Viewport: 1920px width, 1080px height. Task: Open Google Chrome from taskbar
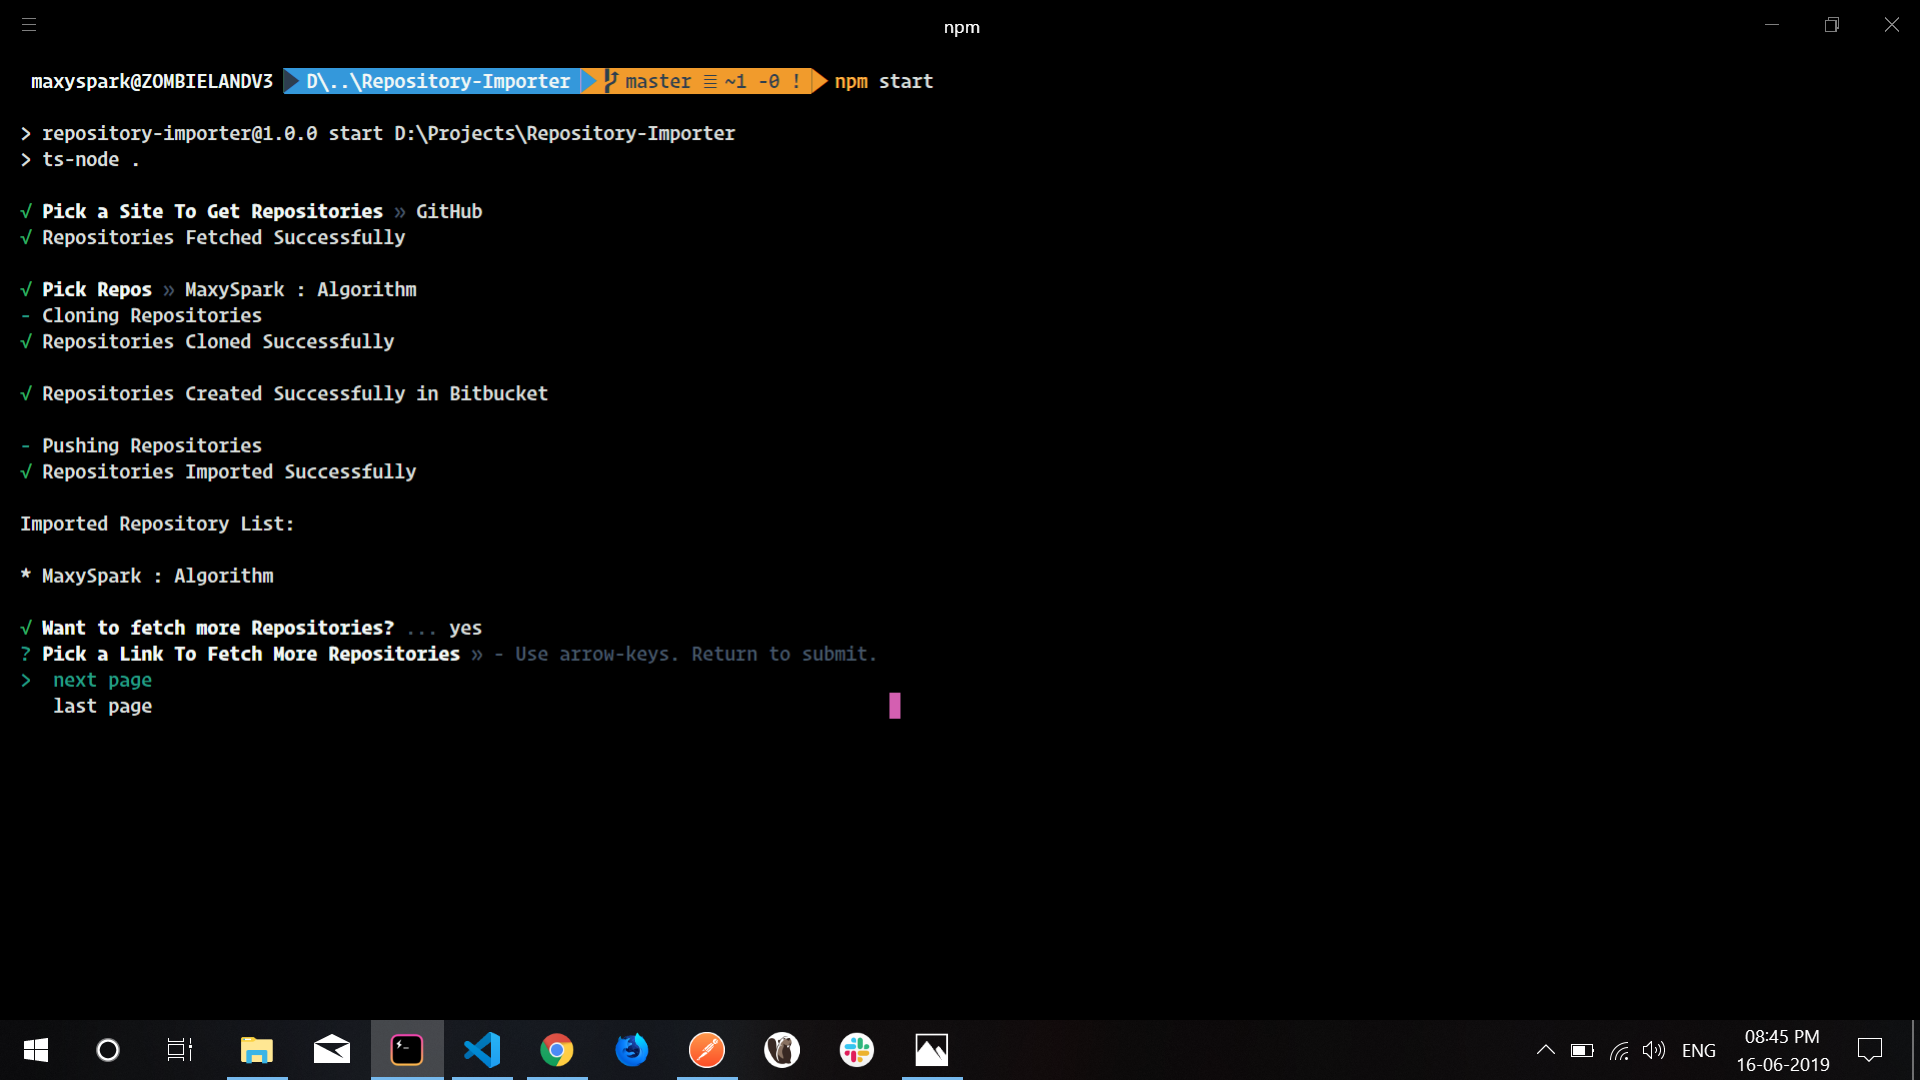557,1050
